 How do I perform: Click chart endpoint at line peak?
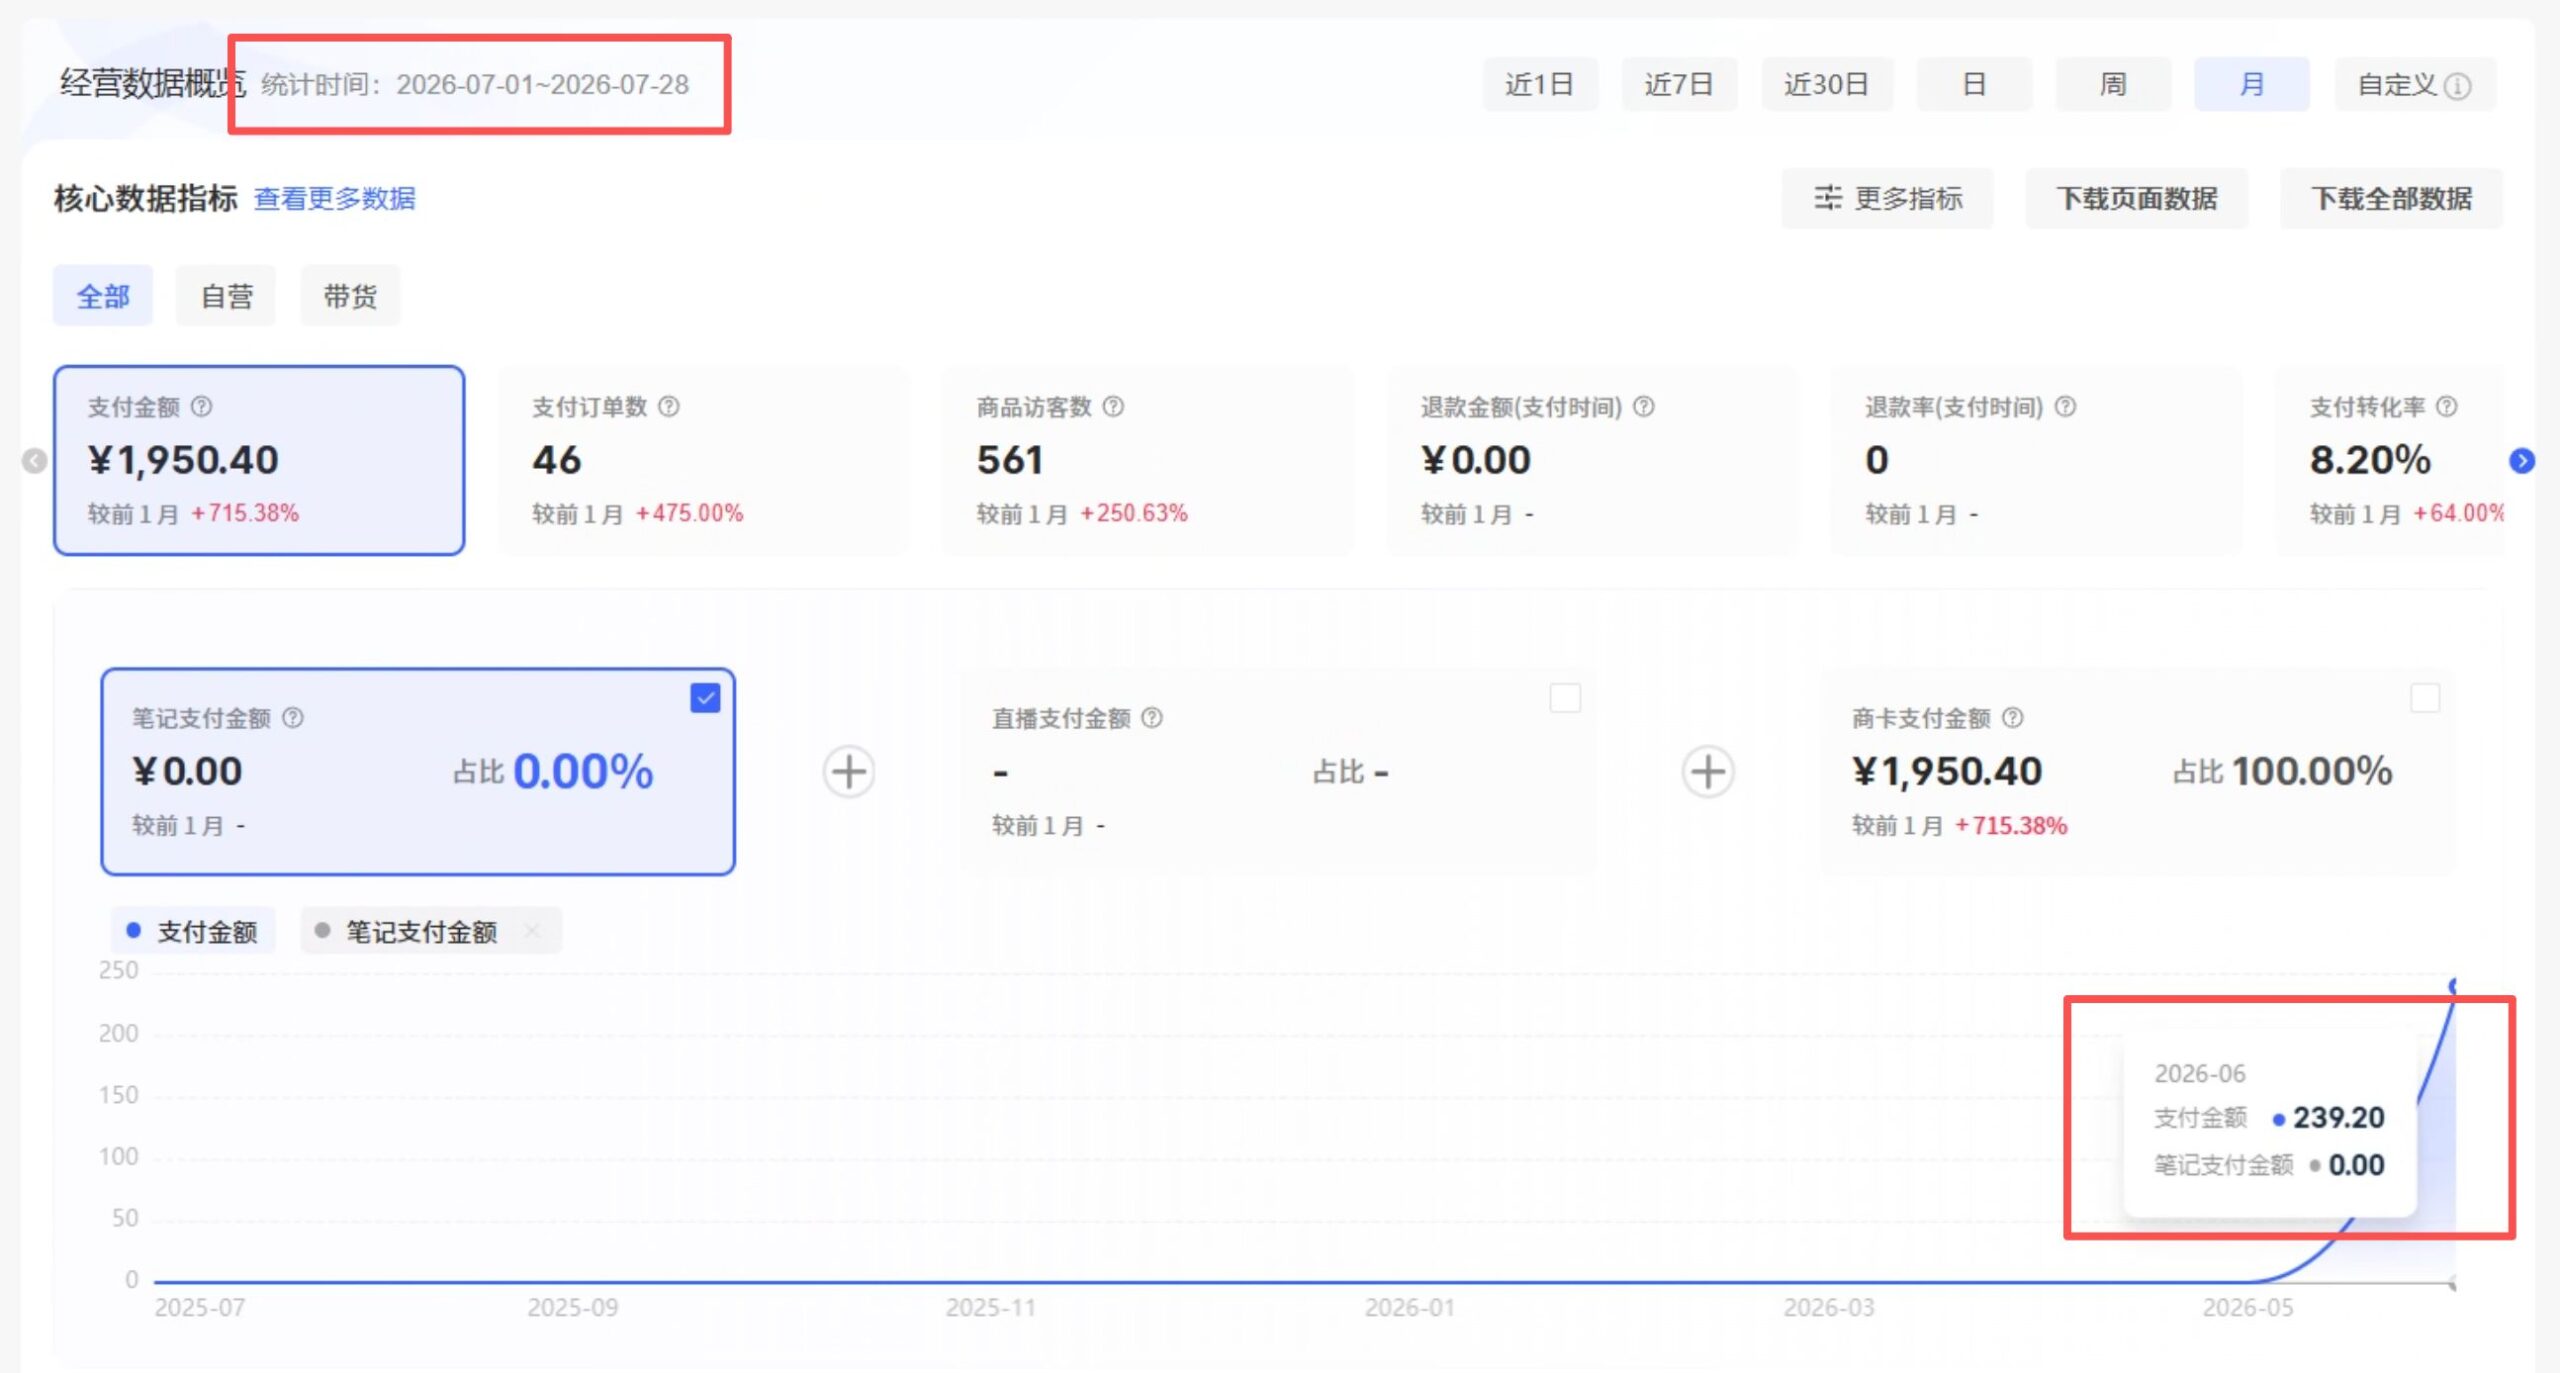tap(2453, 986)
